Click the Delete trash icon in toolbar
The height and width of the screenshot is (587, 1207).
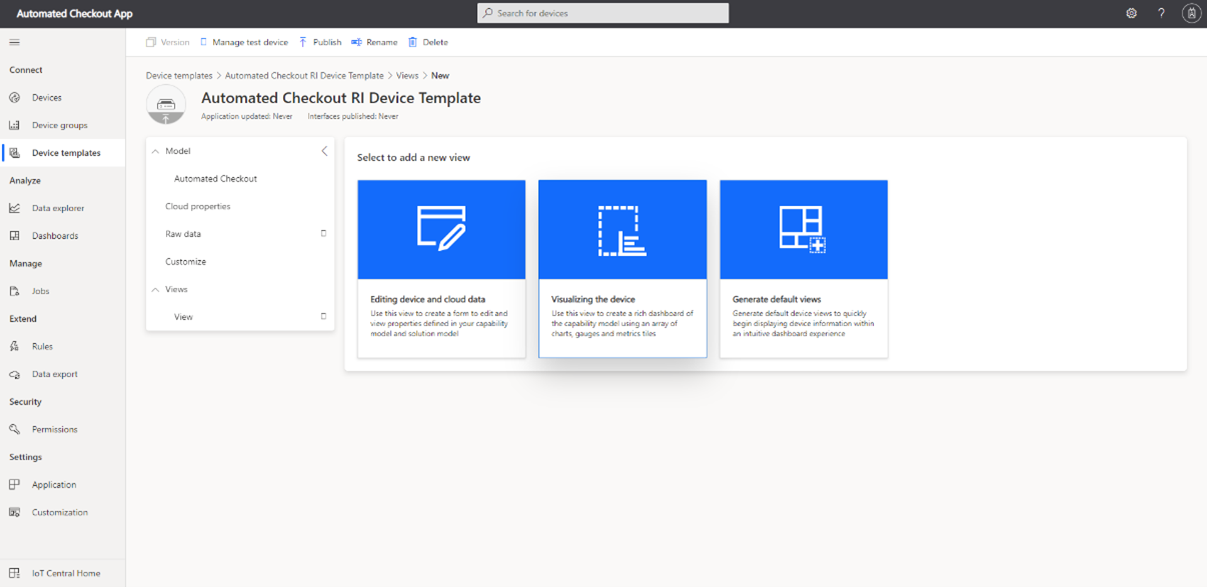(412, 42)
